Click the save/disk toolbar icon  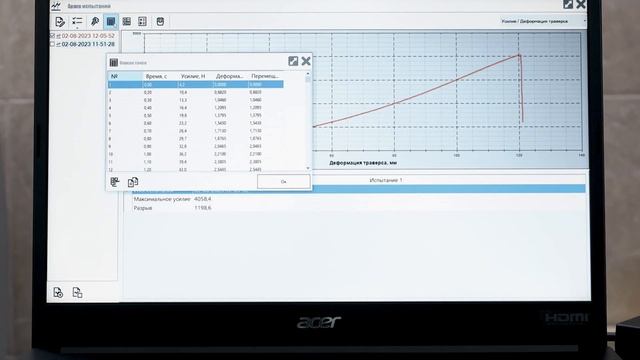160,21
